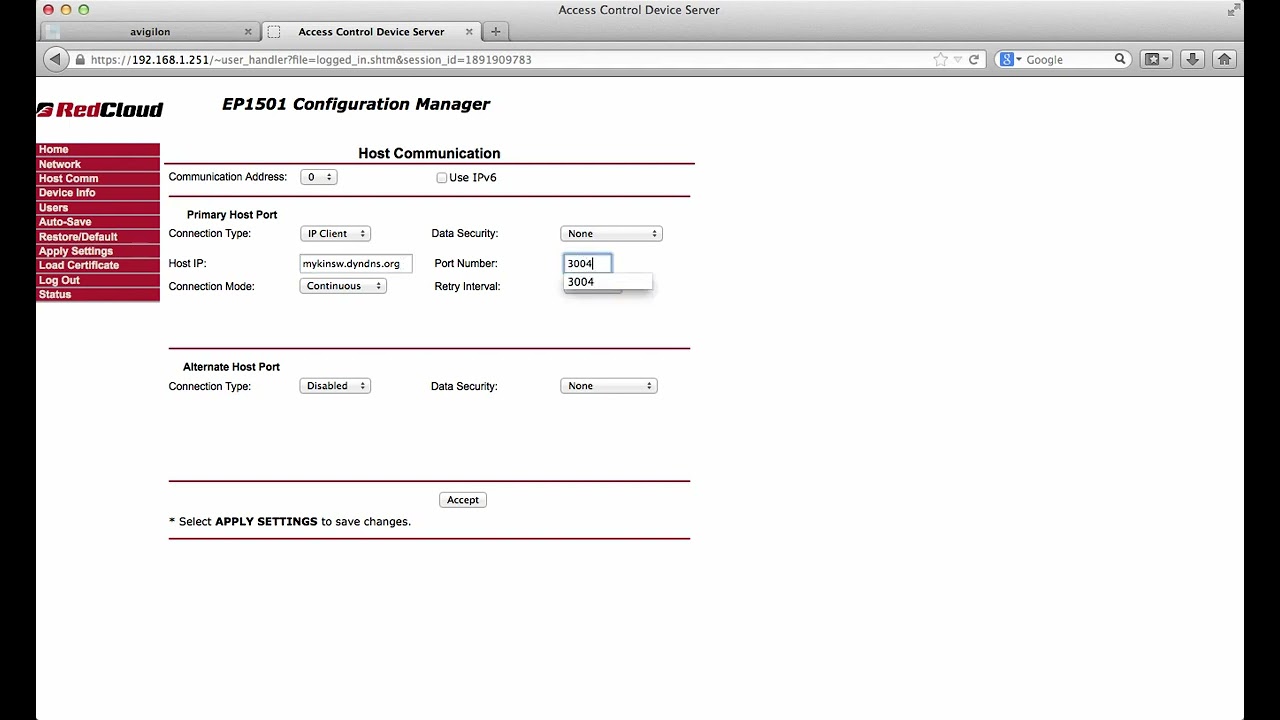Choose the 3004 autocomplete suggestion
The image size is (1280, 720).
[x=608, y=282]
